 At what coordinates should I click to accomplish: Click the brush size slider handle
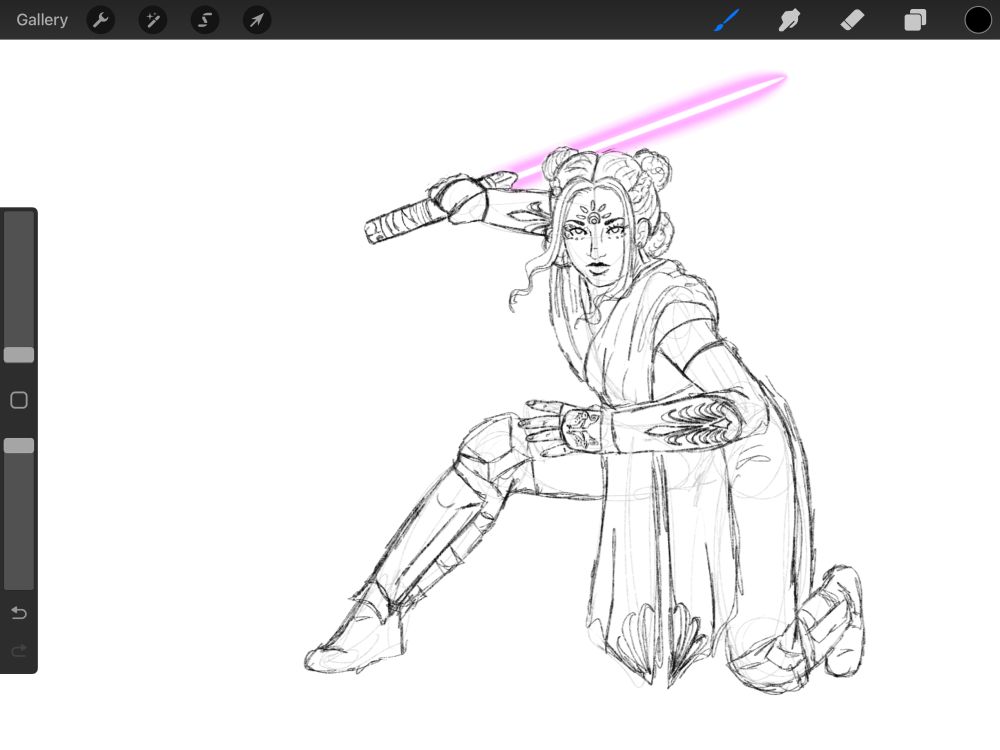click(19, 355)
